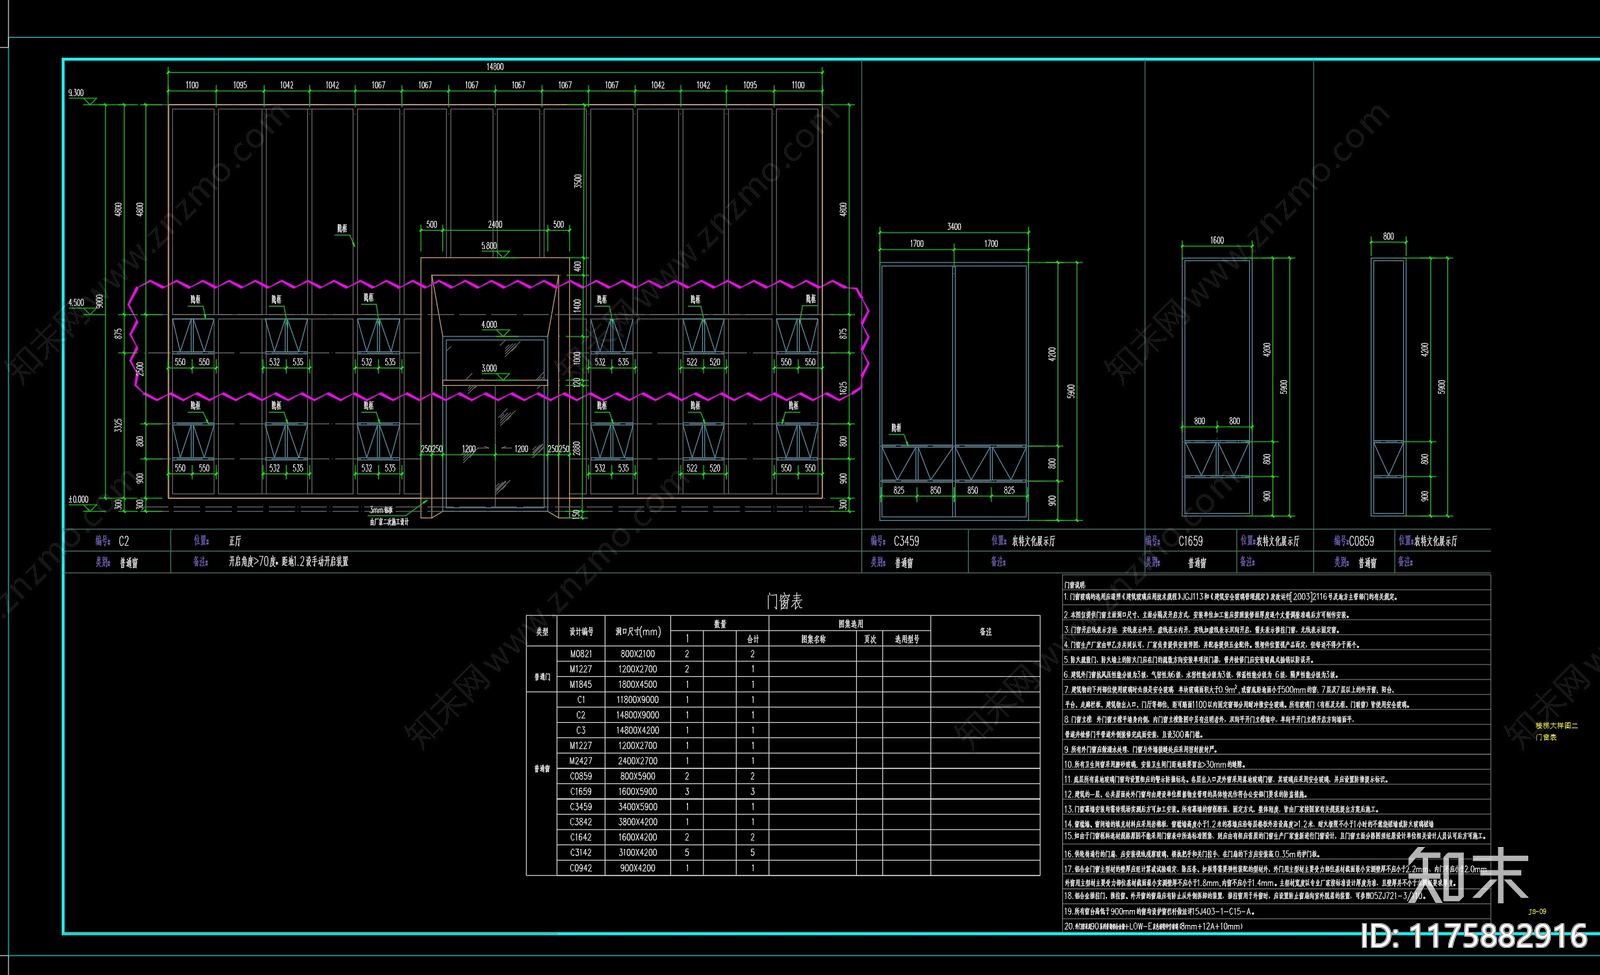Image resolution: width=1600 pixels, height=975 pixels.
Task: Select the 900X4200 size cell
Action: (638, 868)
